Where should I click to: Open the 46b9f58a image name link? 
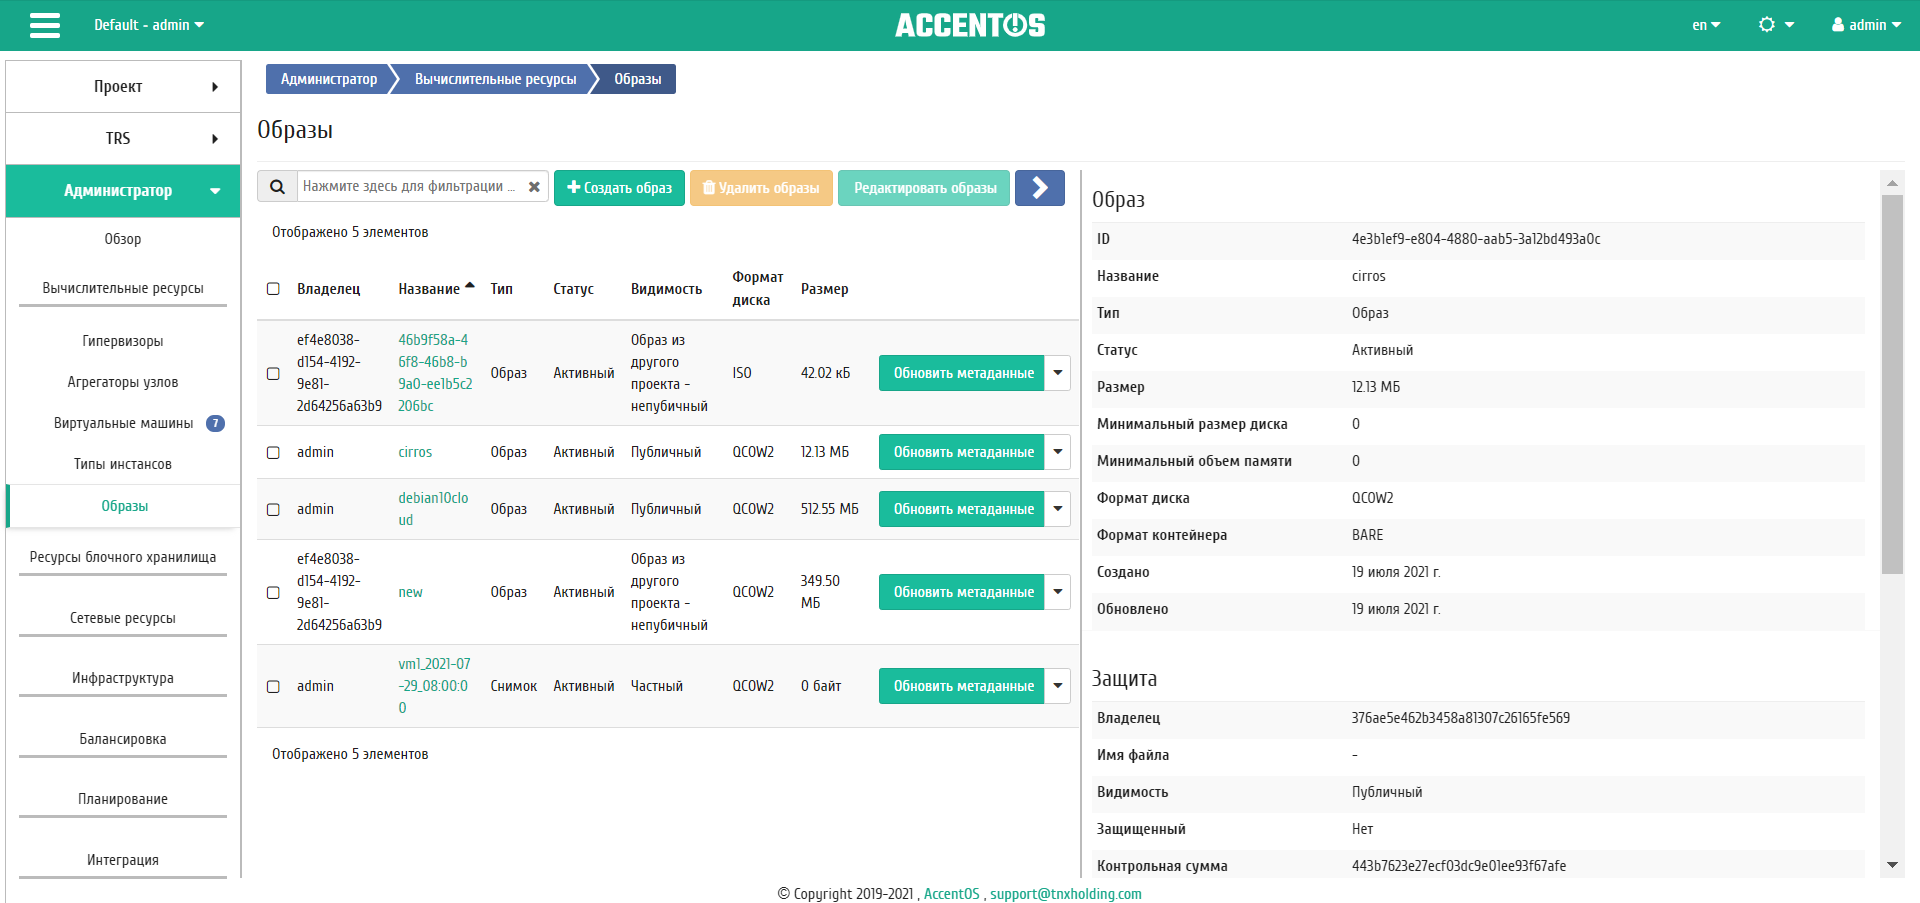point(435,373)
